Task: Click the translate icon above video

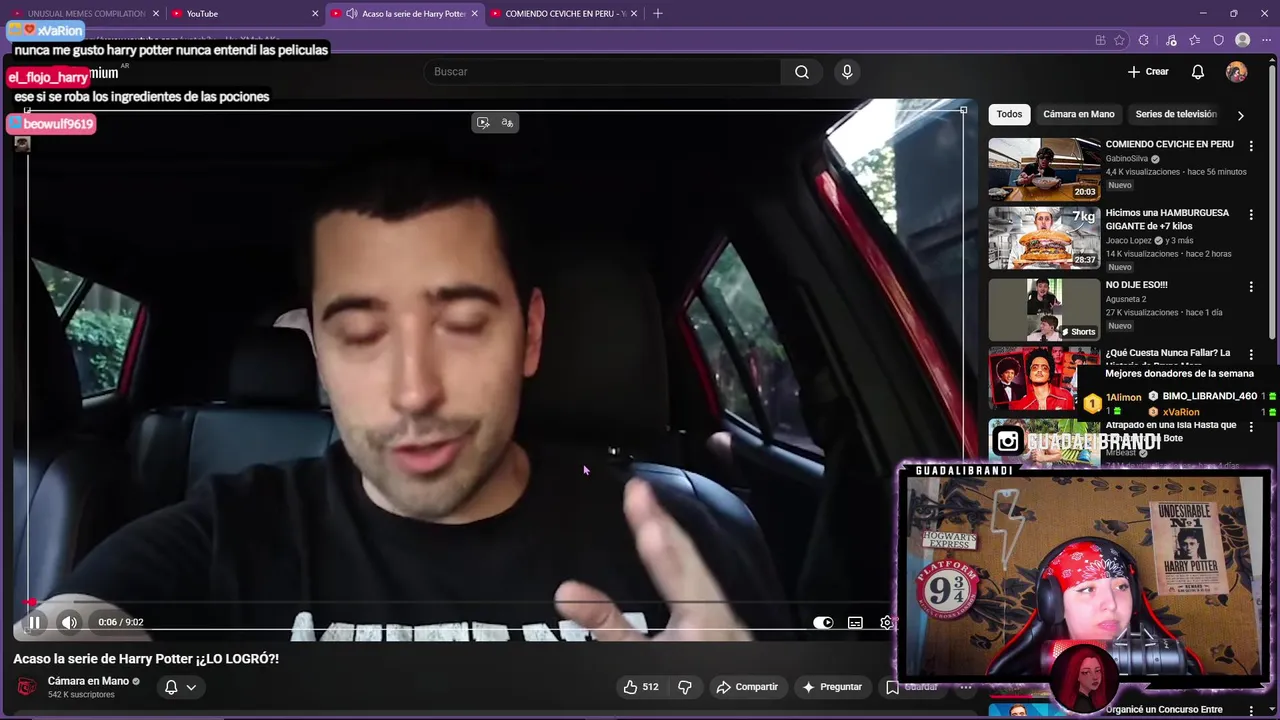Action: click(x=507, y=122)
